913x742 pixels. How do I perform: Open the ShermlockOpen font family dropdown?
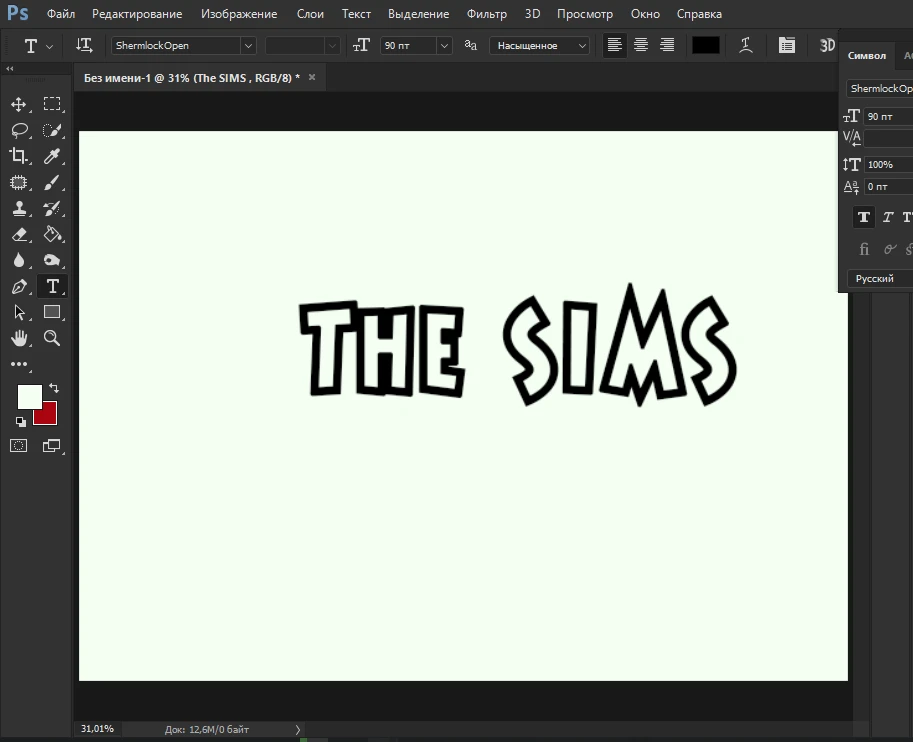[248, 45]
